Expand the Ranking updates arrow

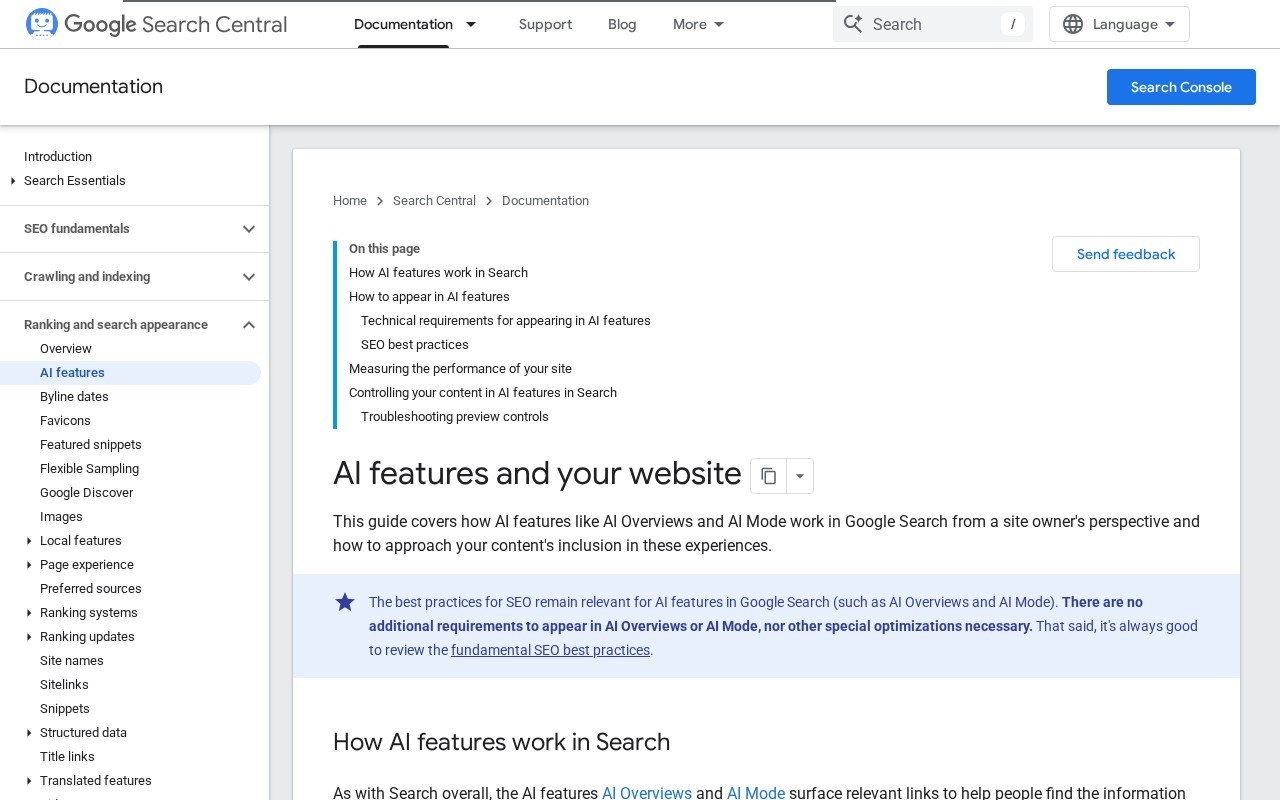[29, 637]
